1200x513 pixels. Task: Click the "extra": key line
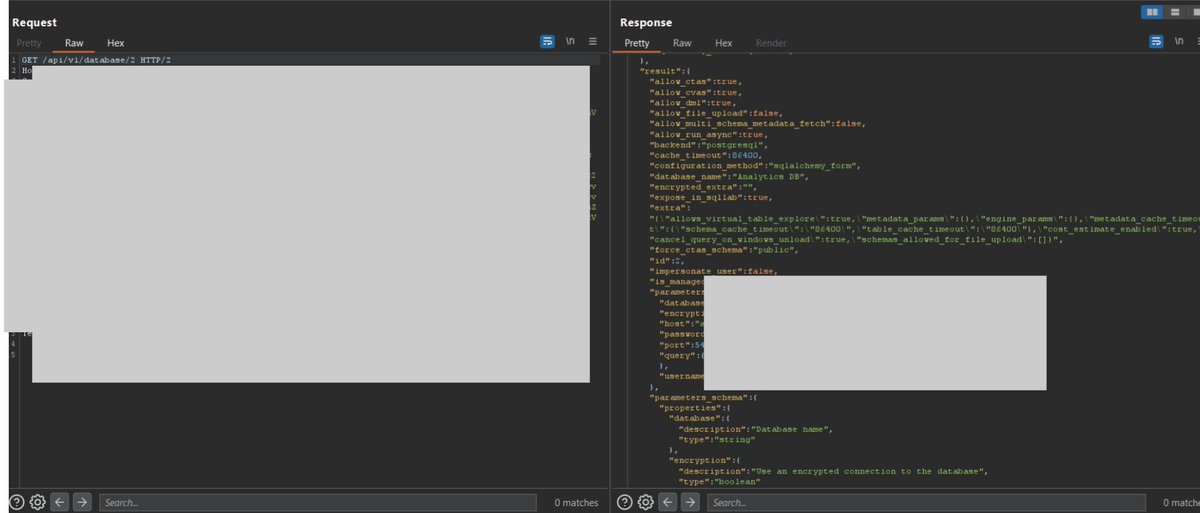pos(670,207)
